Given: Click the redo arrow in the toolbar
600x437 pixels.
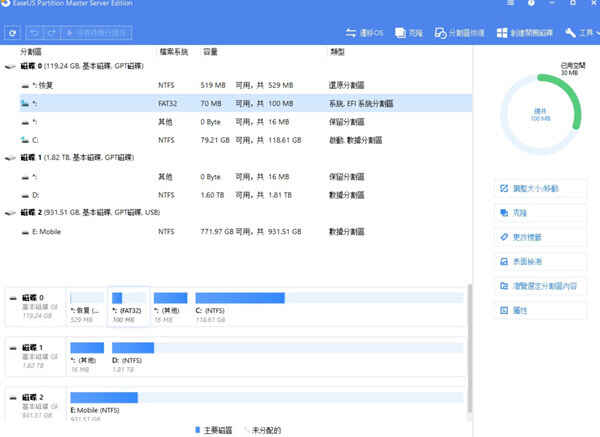Looking at the screenshot, I should pyautogui.click(x=51, y=33).
